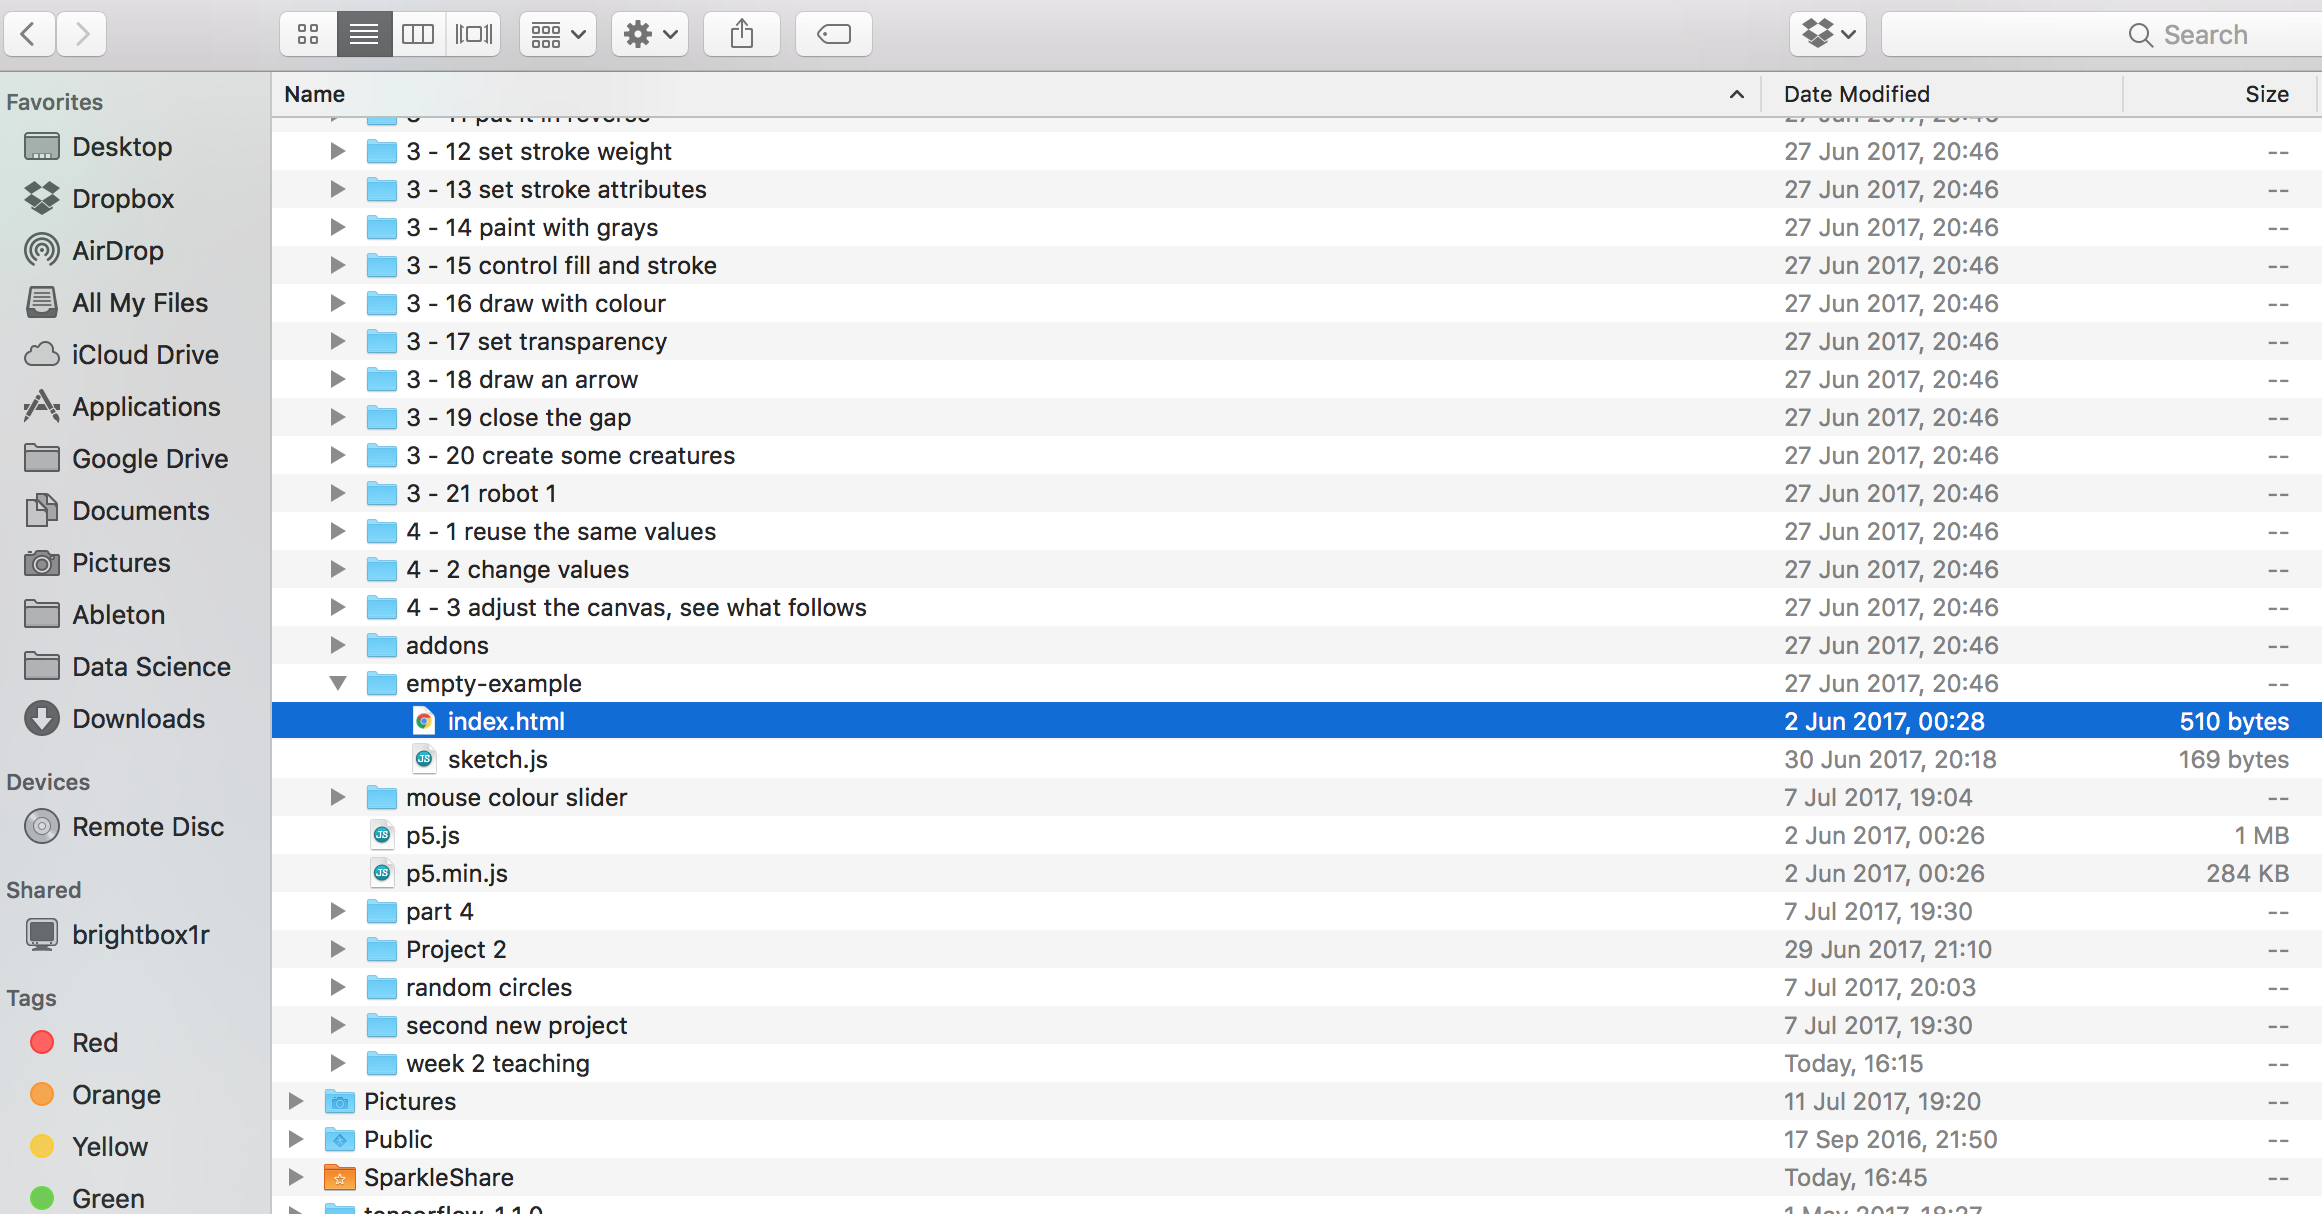Open the Dropbox toolbar menu
Screen dimensions: 2322x1214
point(1827,35)
